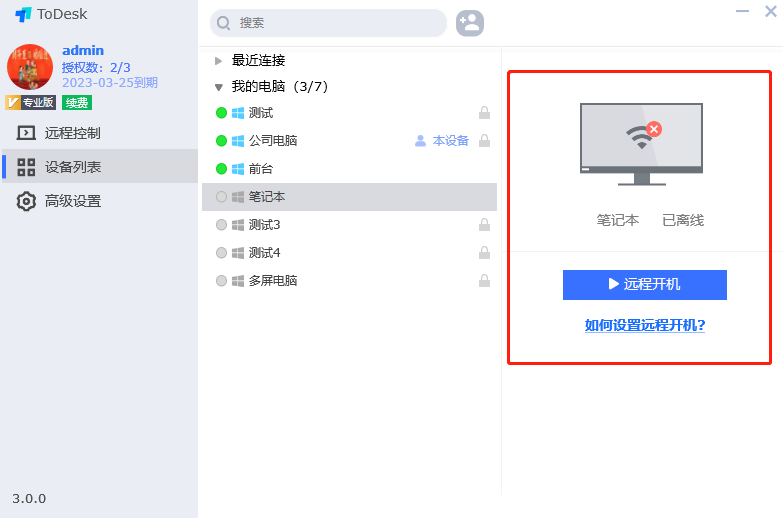Click grey offline status dot of 笔记本

click(221, 197)
